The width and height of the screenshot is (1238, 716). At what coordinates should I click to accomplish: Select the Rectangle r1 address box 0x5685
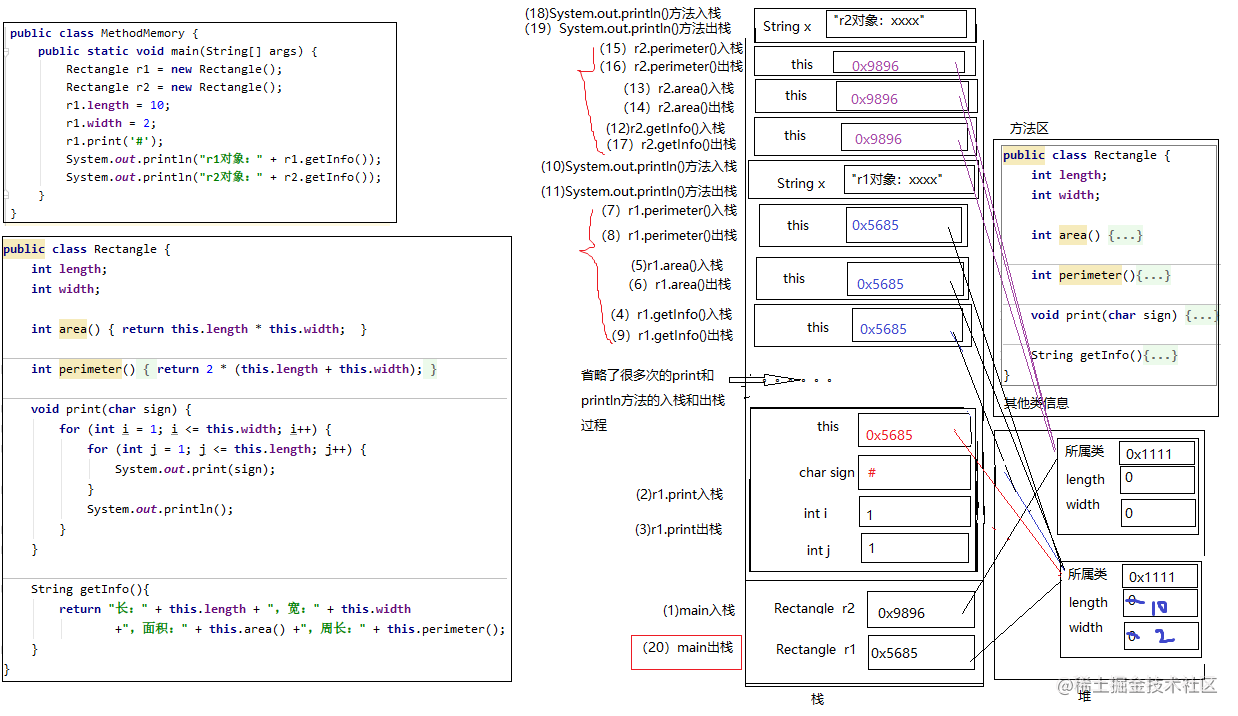(921, 652)
